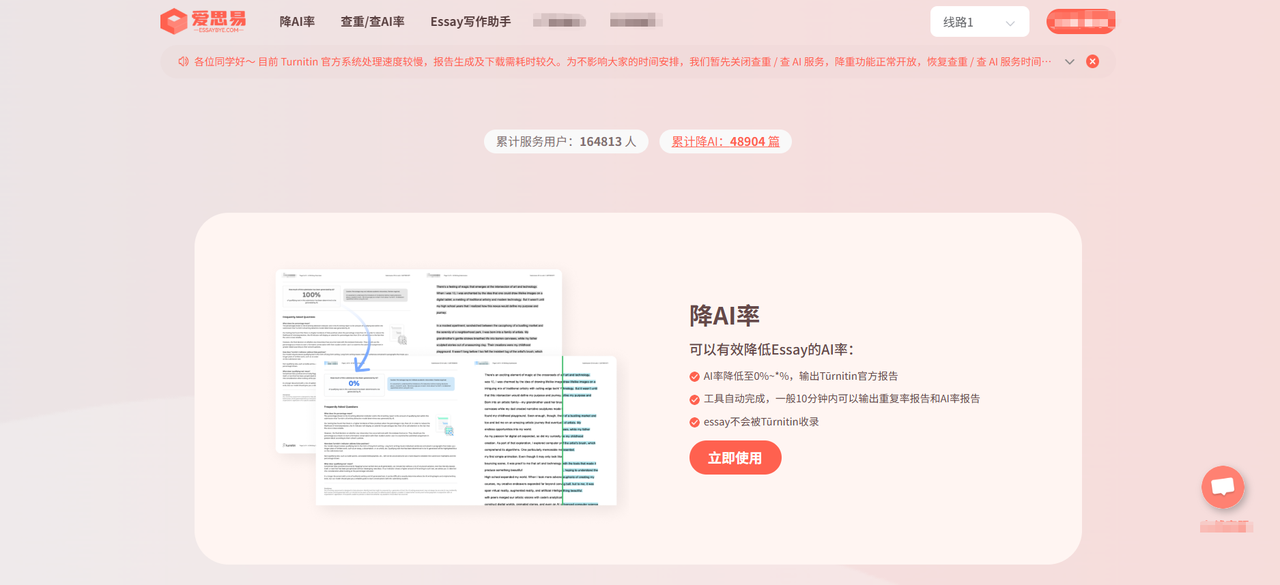Open the chat support bubble icon
Image resolution: width=1280 pixels, height=585 pixels.
1222,487
